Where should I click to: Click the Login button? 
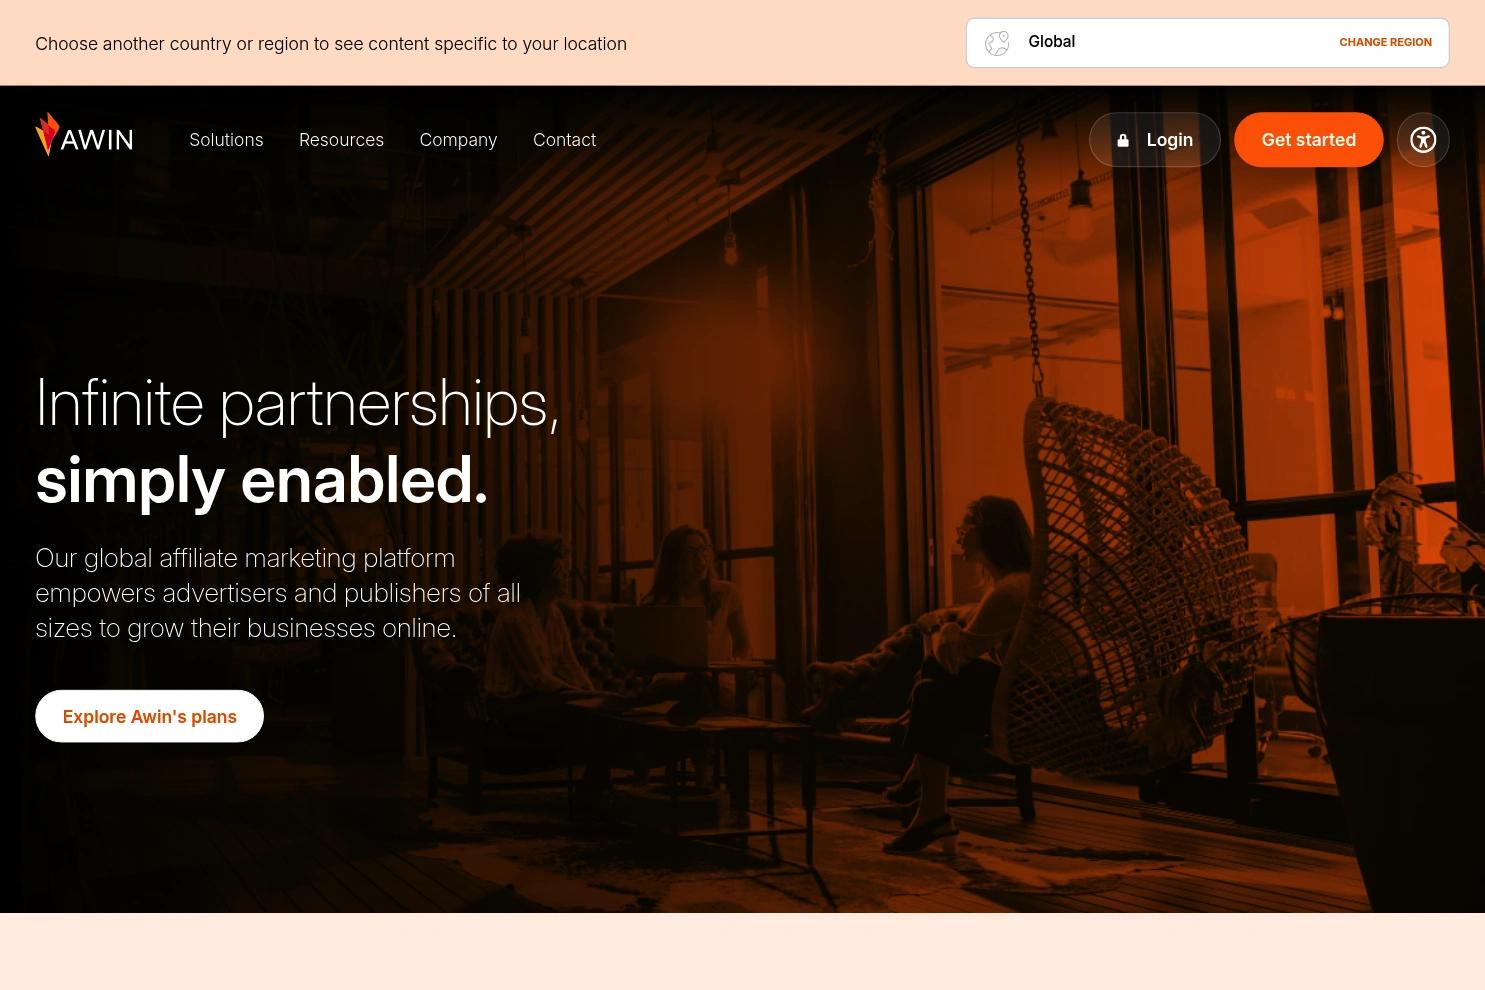pyautogui.click(x=1155, y=140)
